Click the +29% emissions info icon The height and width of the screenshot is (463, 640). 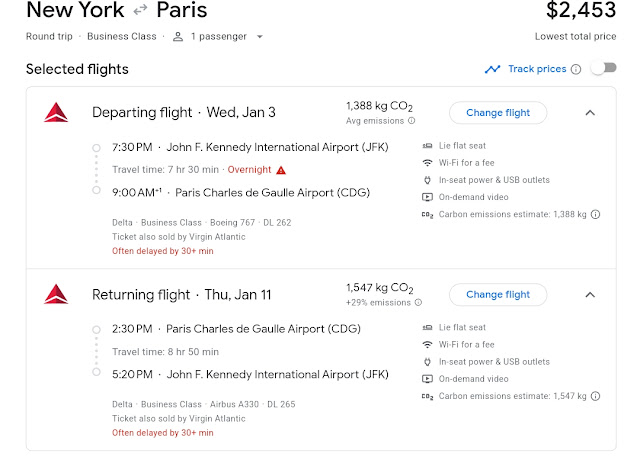point(417,304)
